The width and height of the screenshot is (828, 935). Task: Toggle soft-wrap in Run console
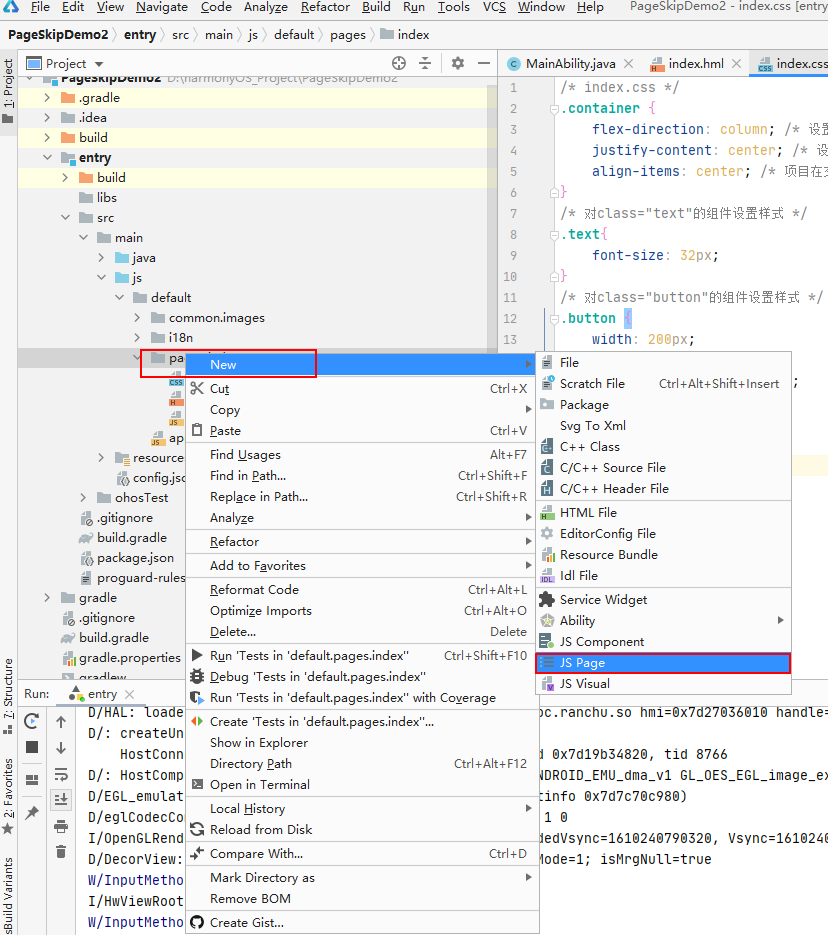click(61, 773)
